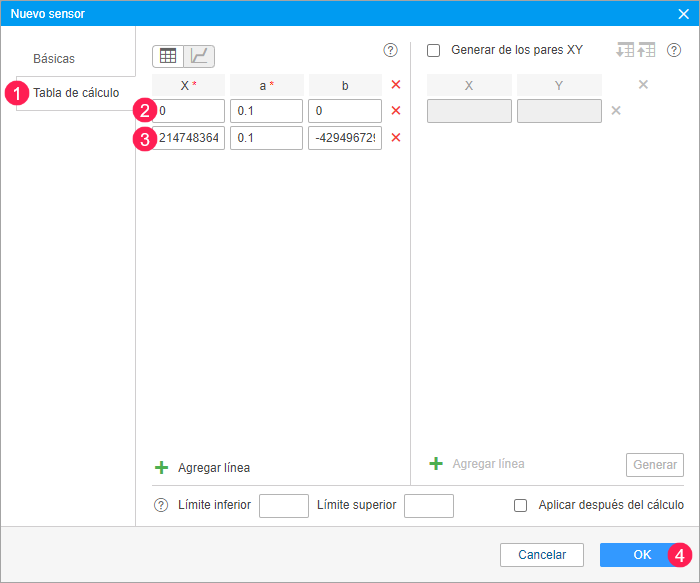This screenshot has height=583, width=700.
Task: Click the Límite inferior input box
Action: [x=283, y=505]
